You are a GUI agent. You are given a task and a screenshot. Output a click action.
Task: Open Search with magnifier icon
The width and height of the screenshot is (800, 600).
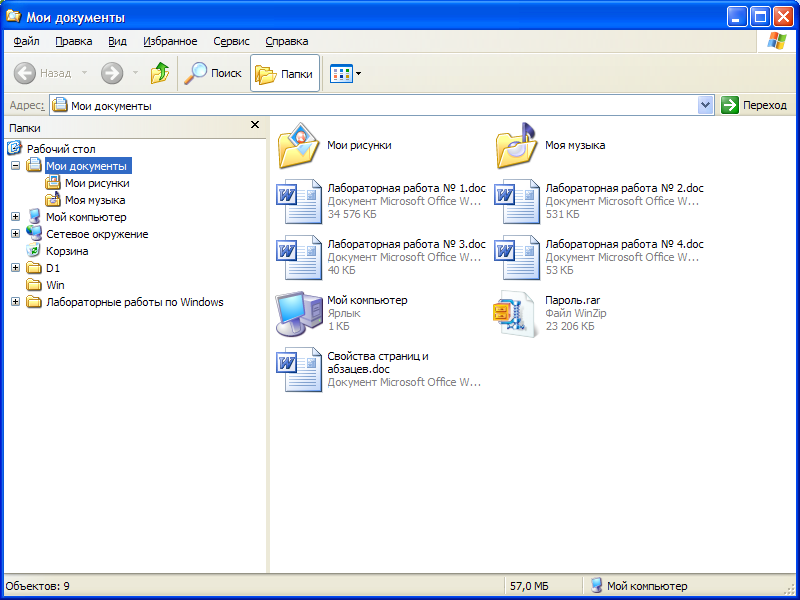213,73
